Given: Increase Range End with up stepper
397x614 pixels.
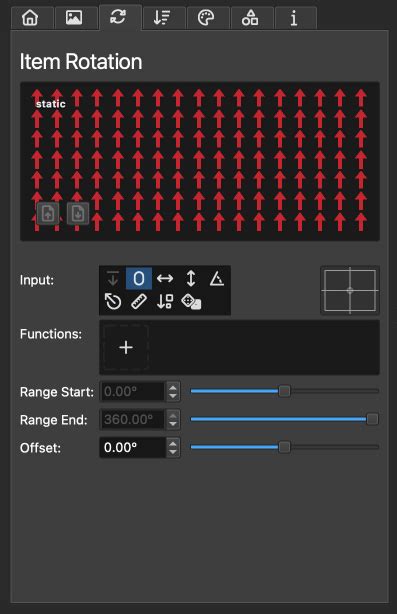Looking at the screenshot, I should point(173,415).
